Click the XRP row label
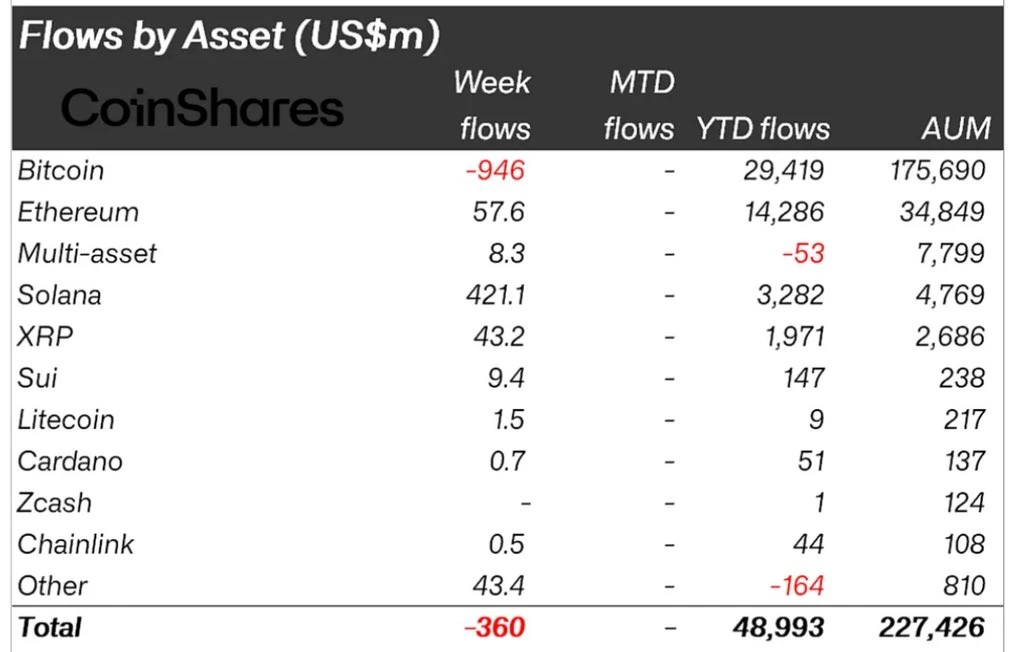Screen dimensions: 1024x652 (46, 336)
